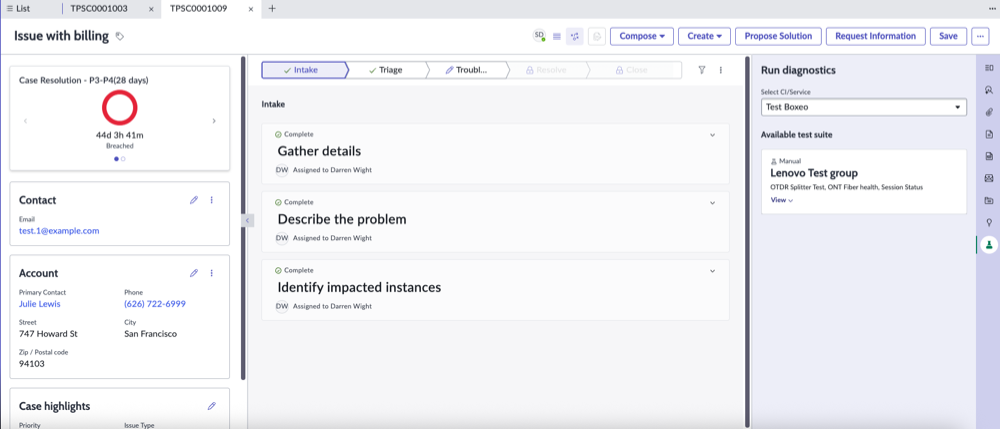Select the first SLA carousel dot
The width and height of the screenshot is (1000, 429).
[116, 159]
